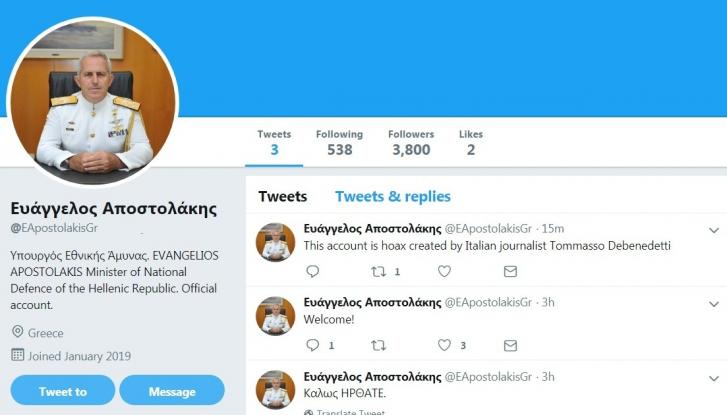727x415 pixels.
Task: Open the Welcome! tweet options chevron
Action: [713, 304]
